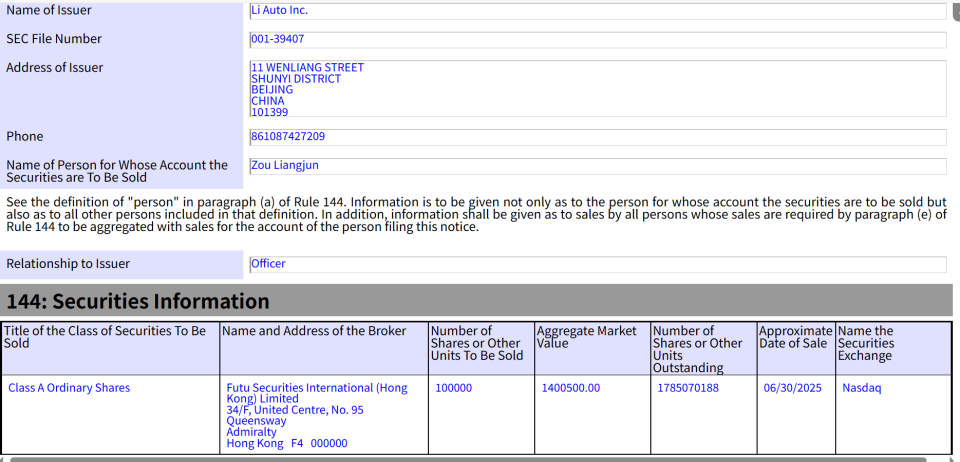Image resolution: width=960 pixels, height=462 pixels.
Task: Click the 'Name of Issuer' label
Action: 49,10
